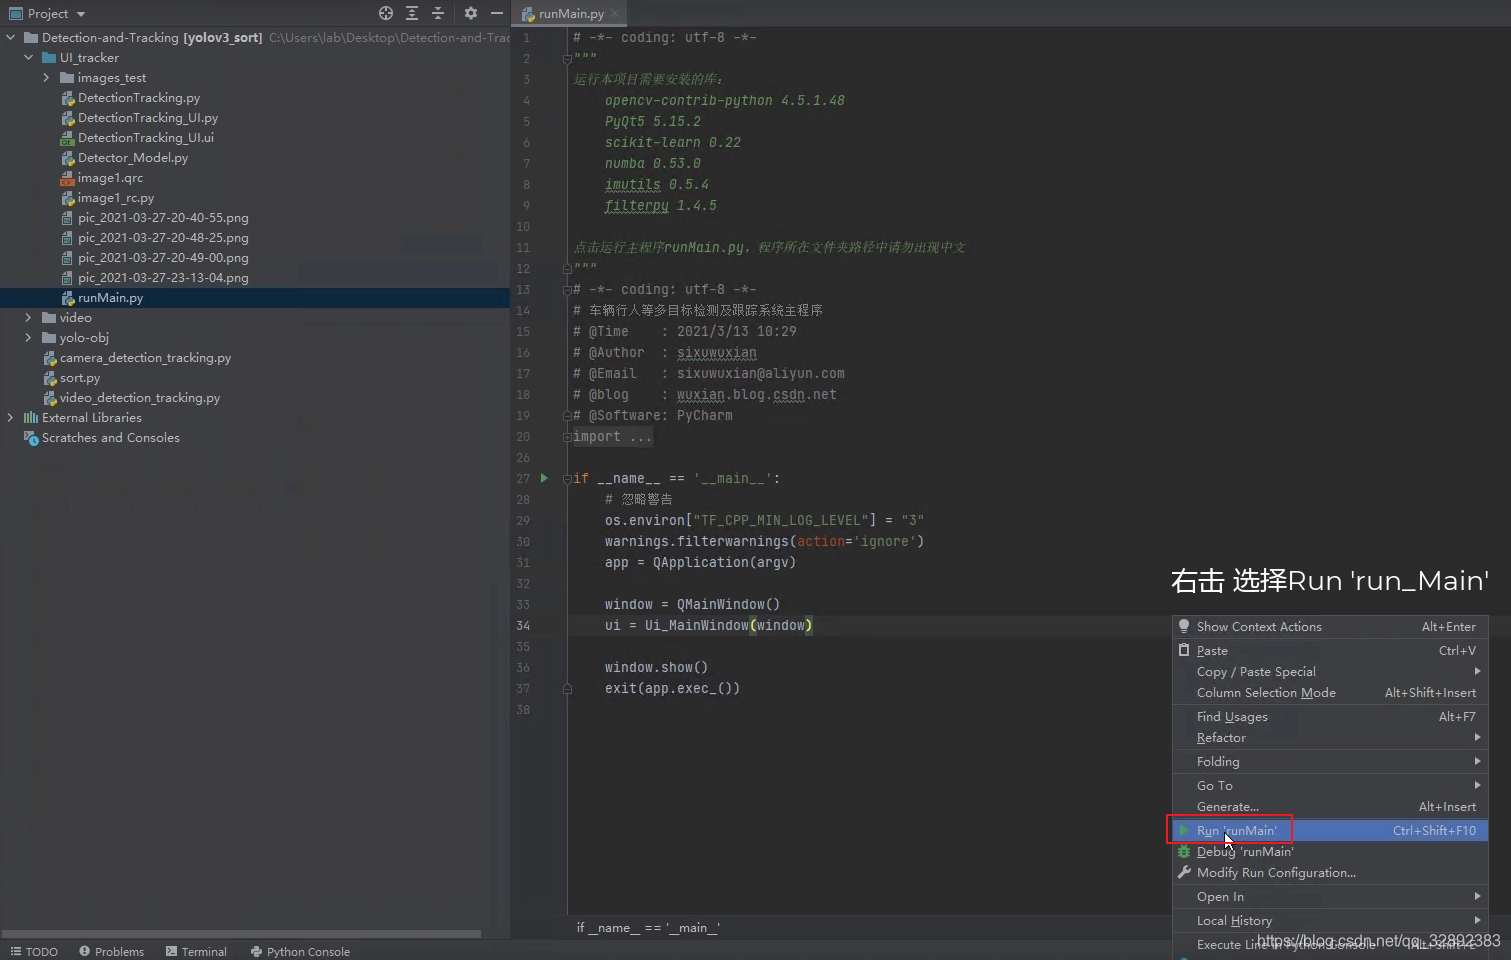Open the Refactor submenu
Viewport: 1511px width, 960px height.
click(x=1331, y=737)
